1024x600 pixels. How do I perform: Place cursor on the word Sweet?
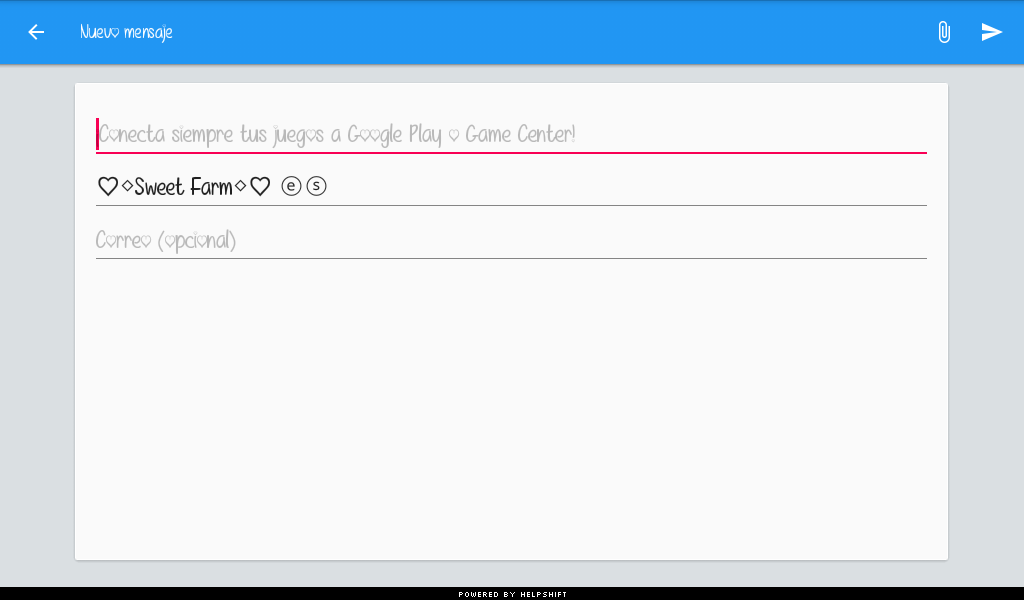[159, 187]
